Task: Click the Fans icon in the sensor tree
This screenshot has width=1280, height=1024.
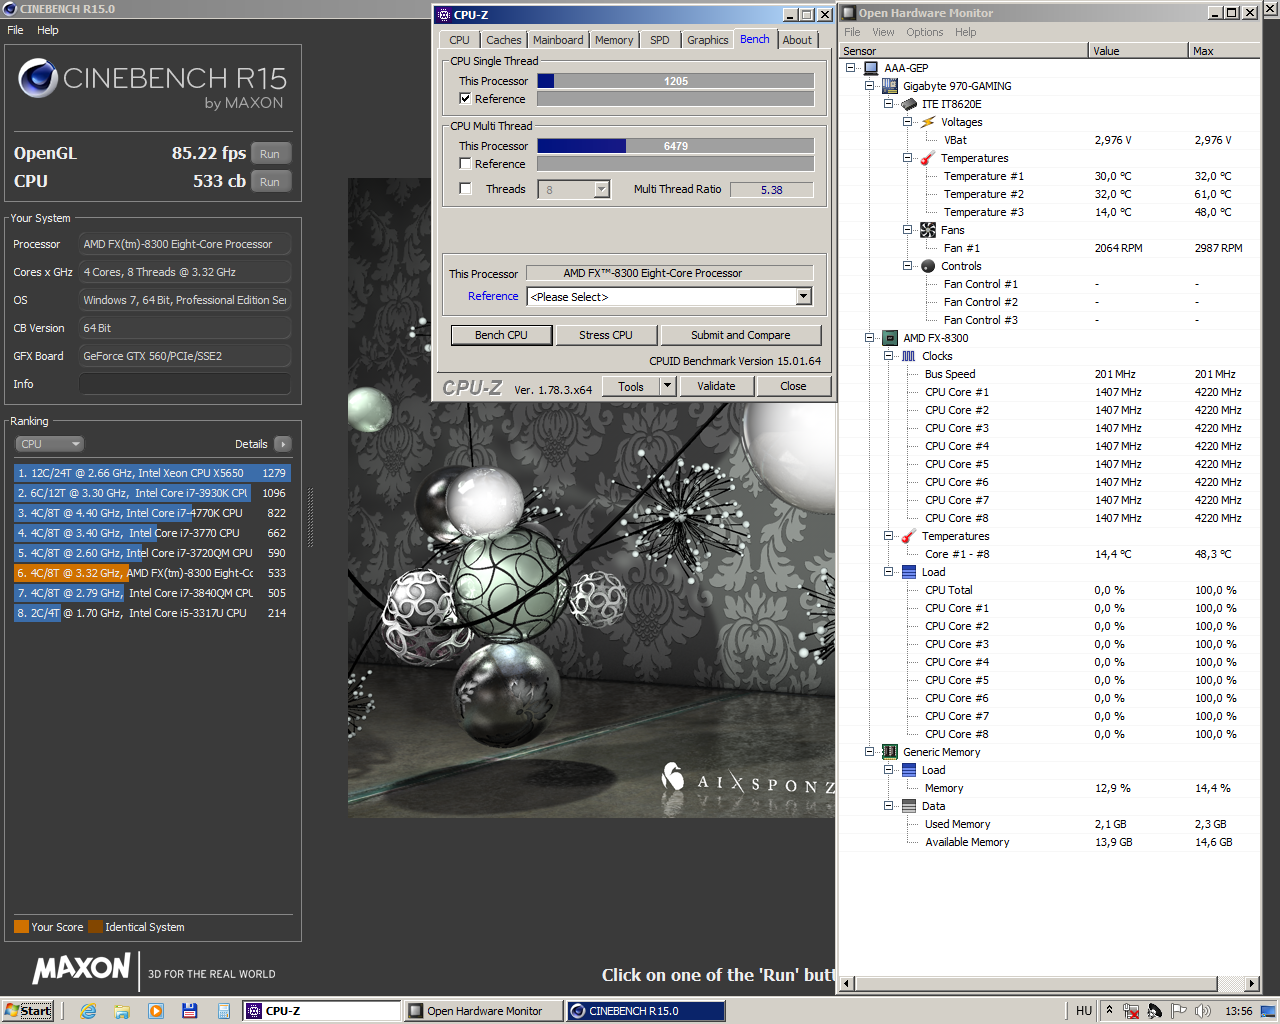Action: pyautogui.click(x=928, y=230)
